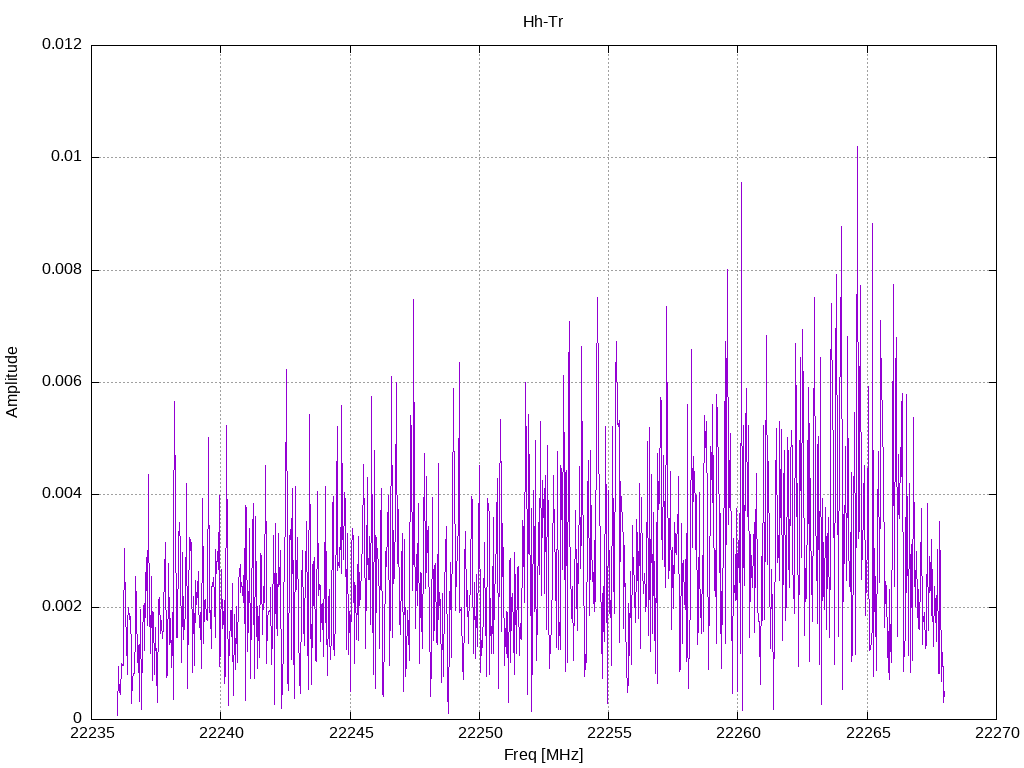Click x-axis tick value 22265
Viewport: 1024px width, 768px height.
tap(867, 733)
